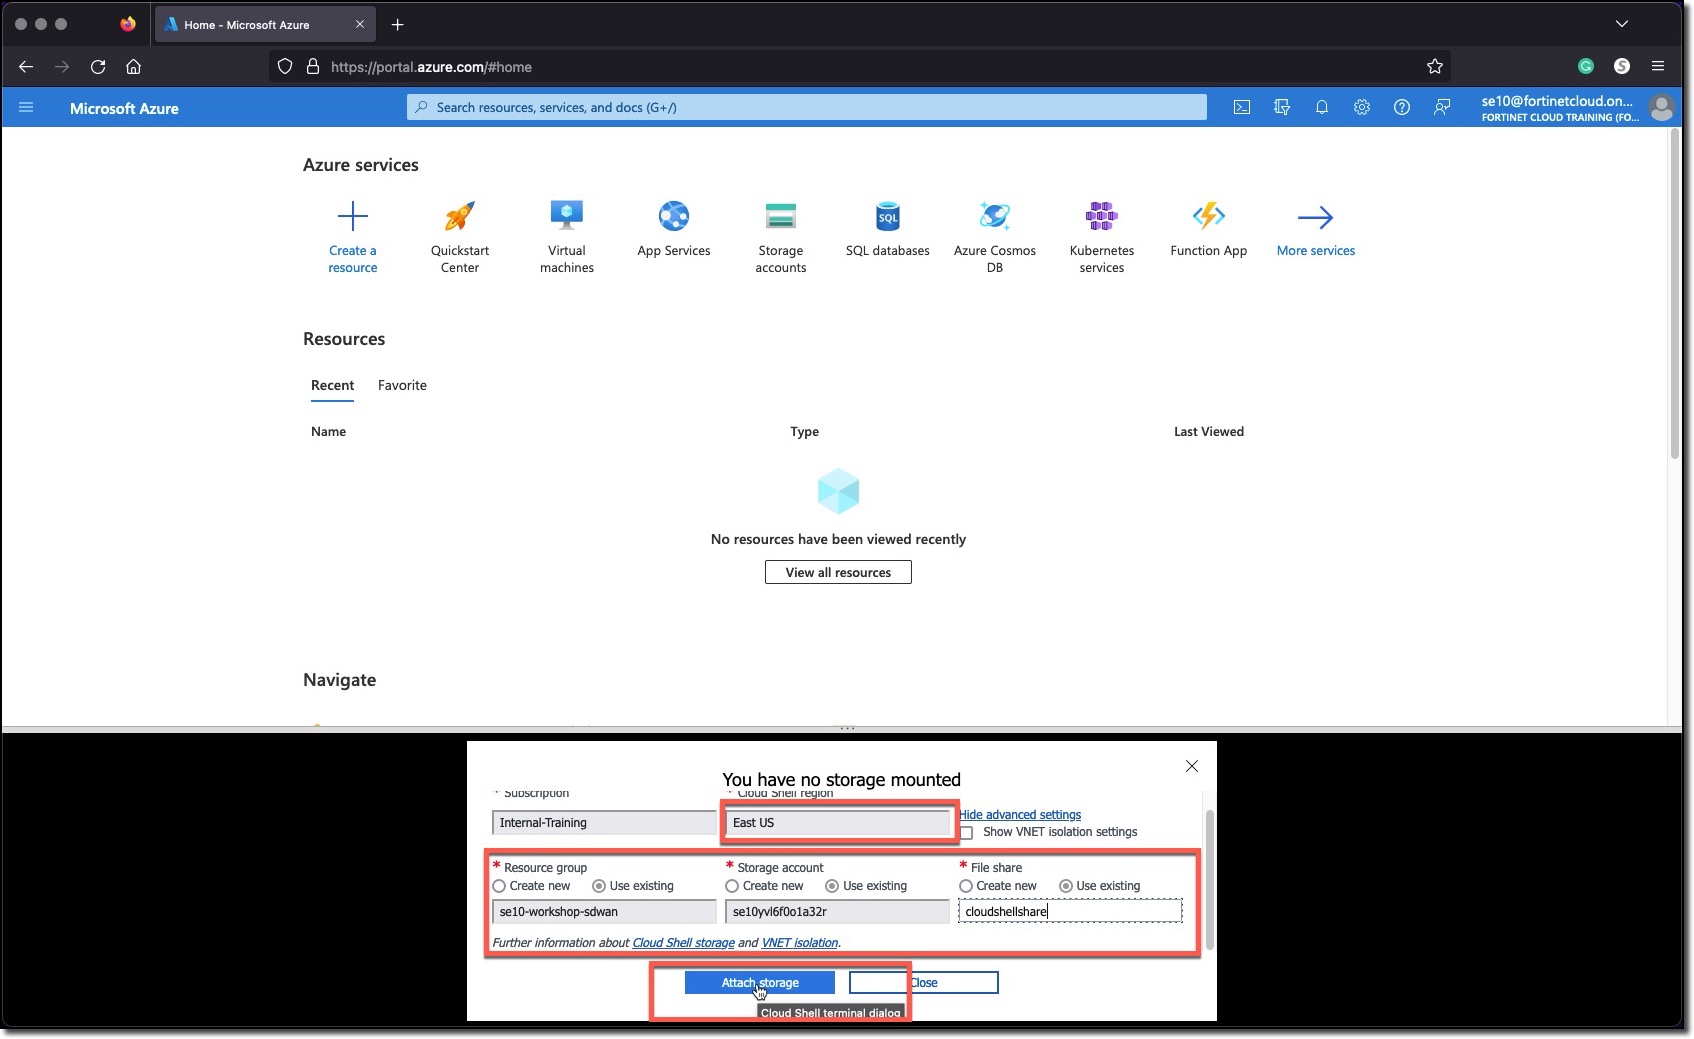Image resolution: width=1694 pixels, height=1039 pixels.
Task: Check Show VNET isolation settings
Action: tap(967, 833)
